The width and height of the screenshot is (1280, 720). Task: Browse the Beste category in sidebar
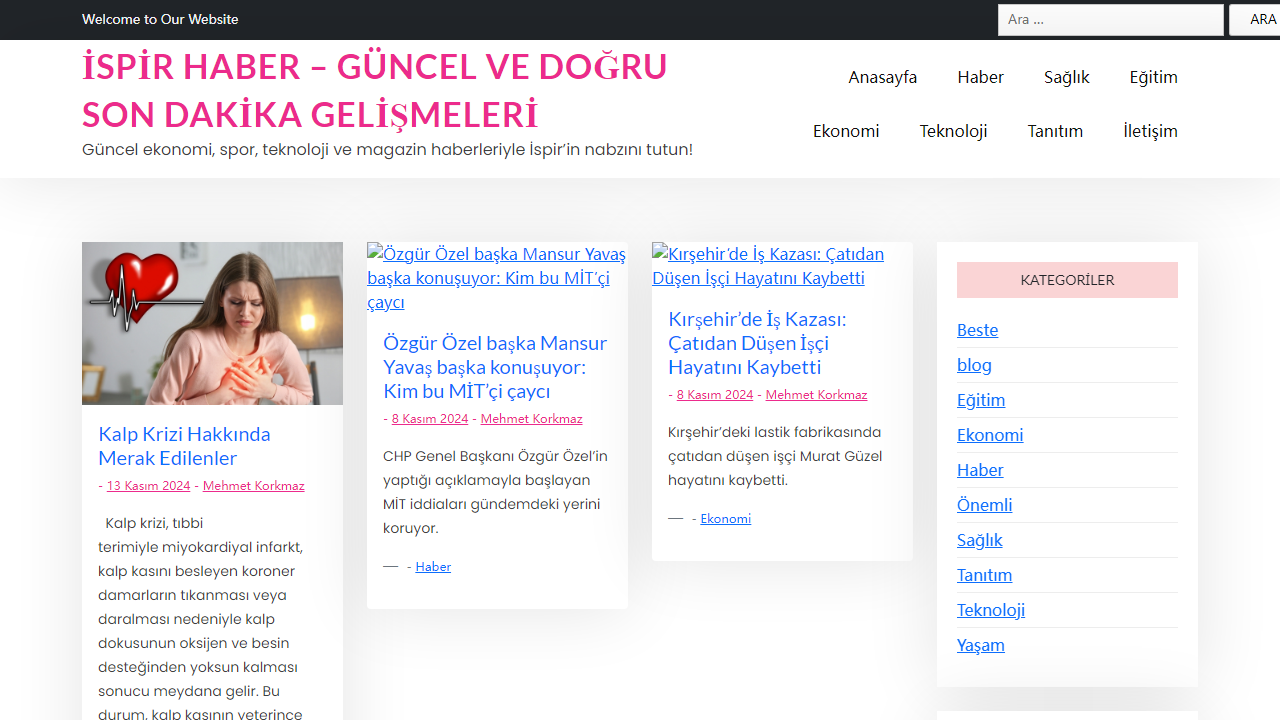coord(977,330)
